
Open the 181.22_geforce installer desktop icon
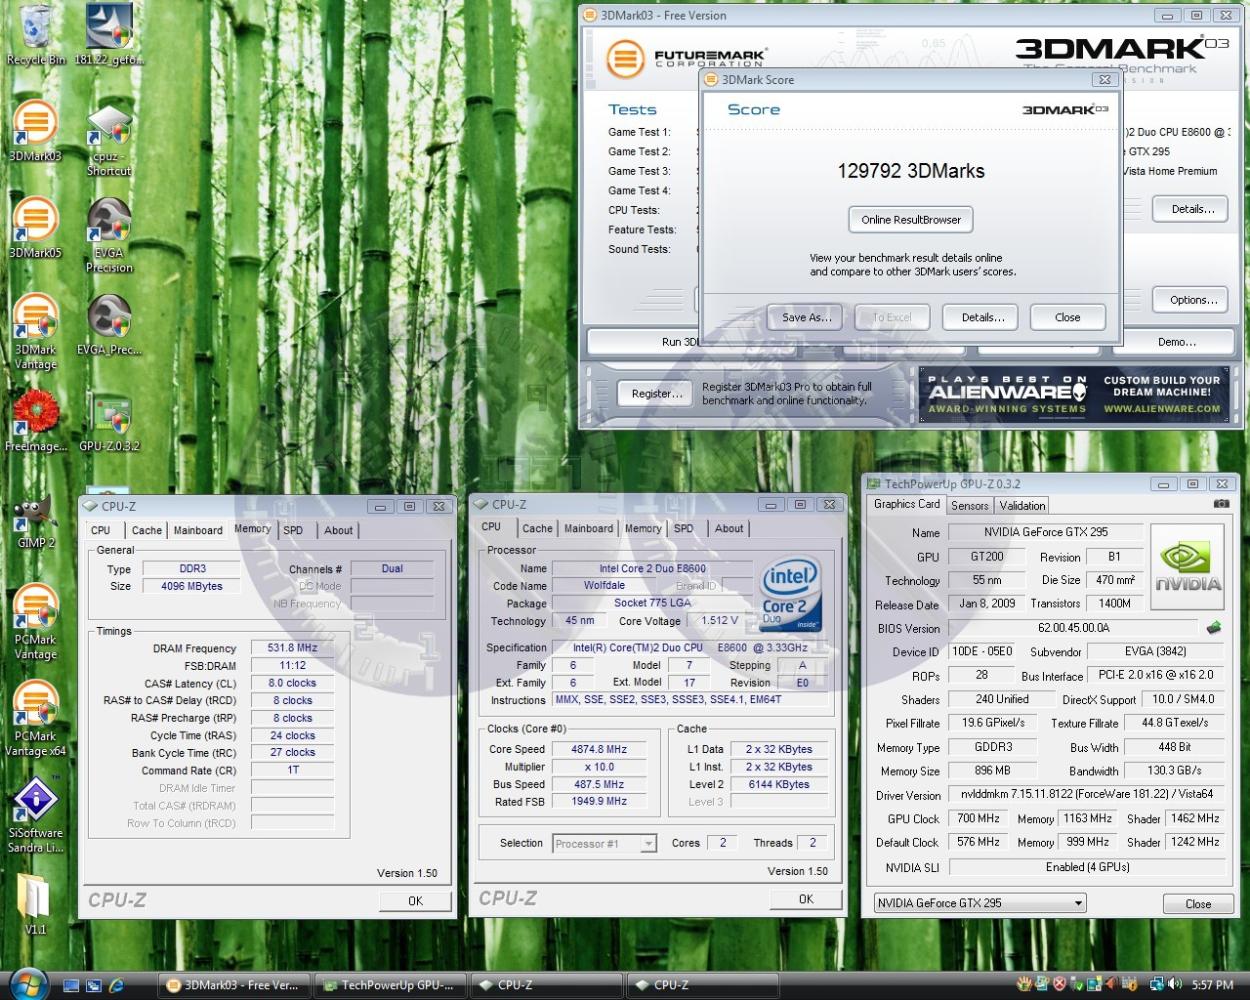point(110,35)
